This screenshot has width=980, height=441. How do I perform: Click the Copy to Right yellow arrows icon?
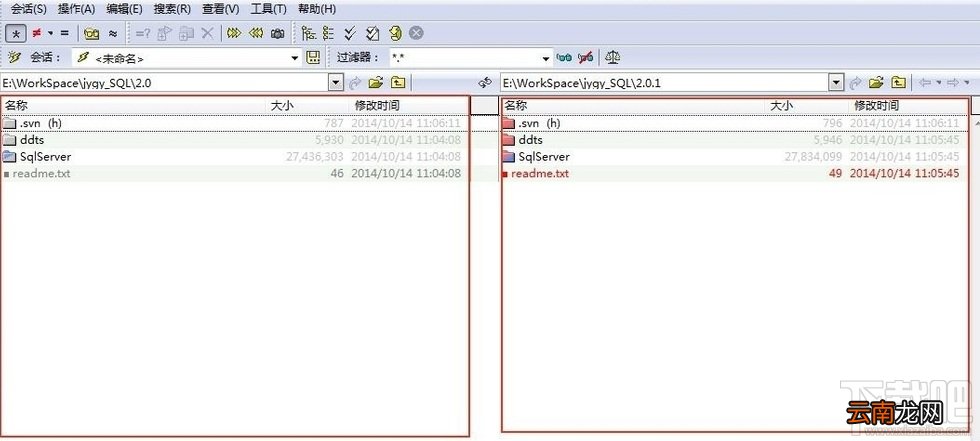[x=234, y=33]
